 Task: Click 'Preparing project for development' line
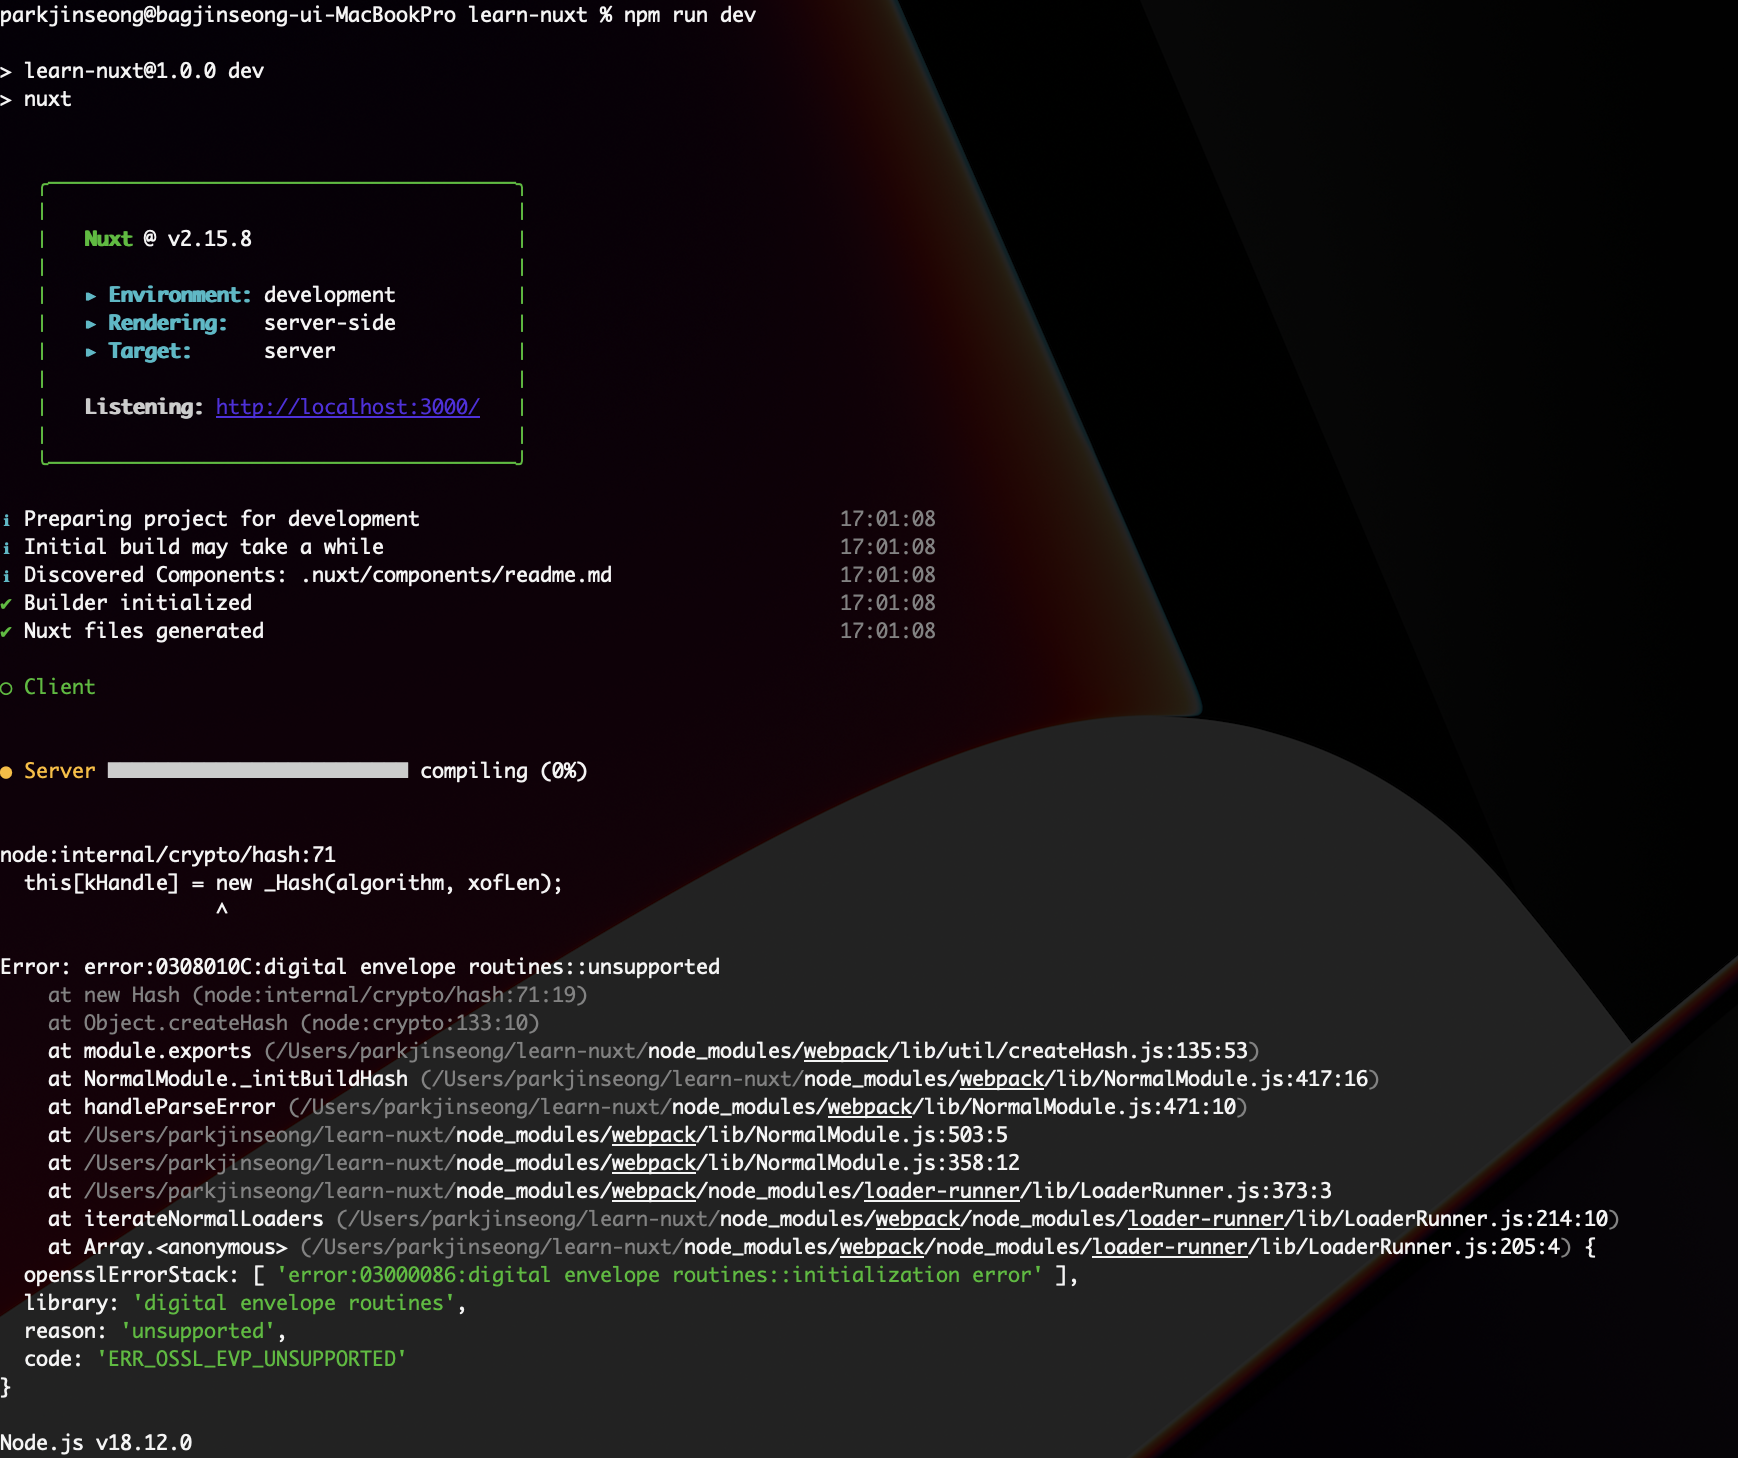[222, 519]
